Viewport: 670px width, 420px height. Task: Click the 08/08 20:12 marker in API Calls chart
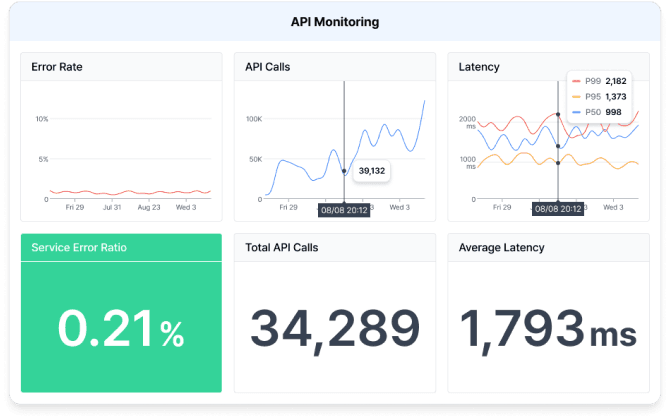pos(344,210)
